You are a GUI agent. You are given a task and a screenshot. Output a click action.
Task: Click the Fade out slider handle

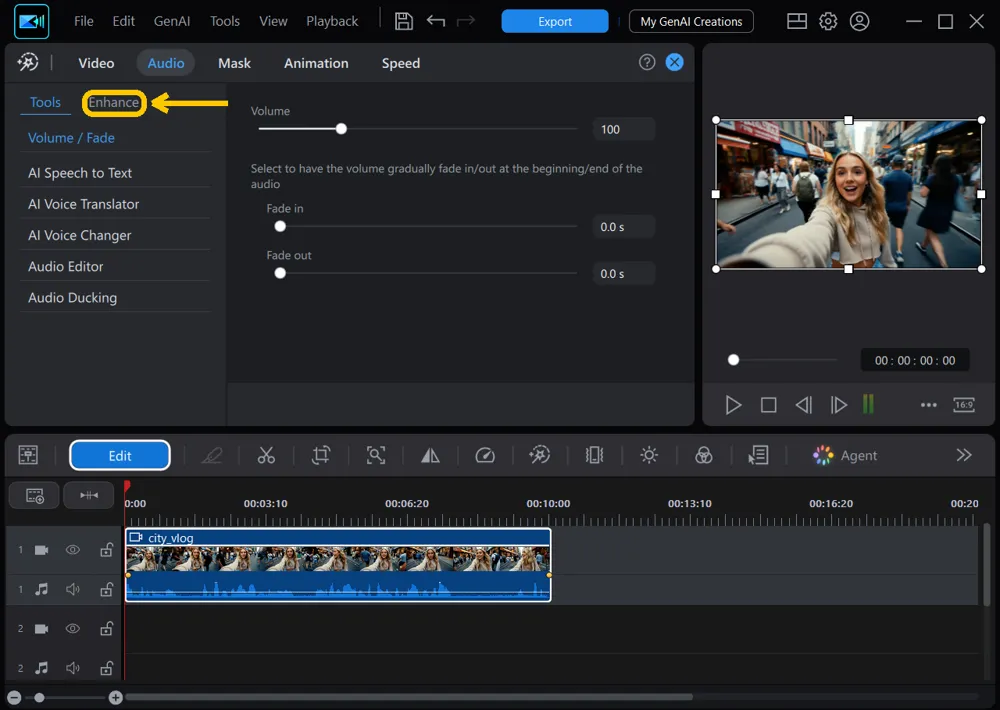tap(280, 273)
